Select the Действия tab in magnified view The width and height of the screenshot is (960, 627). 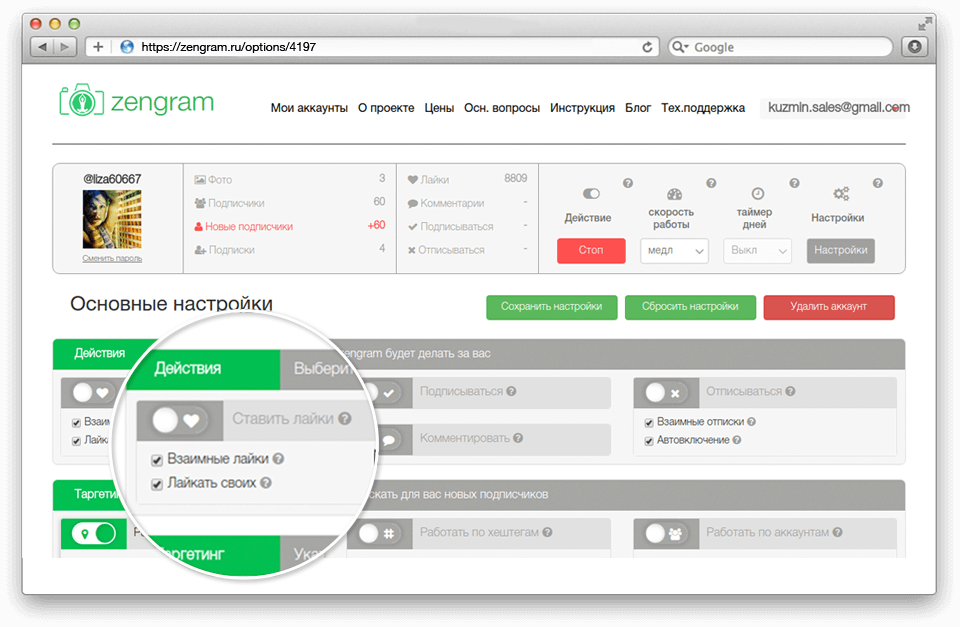pyautogui.click(x=203, y=369)
